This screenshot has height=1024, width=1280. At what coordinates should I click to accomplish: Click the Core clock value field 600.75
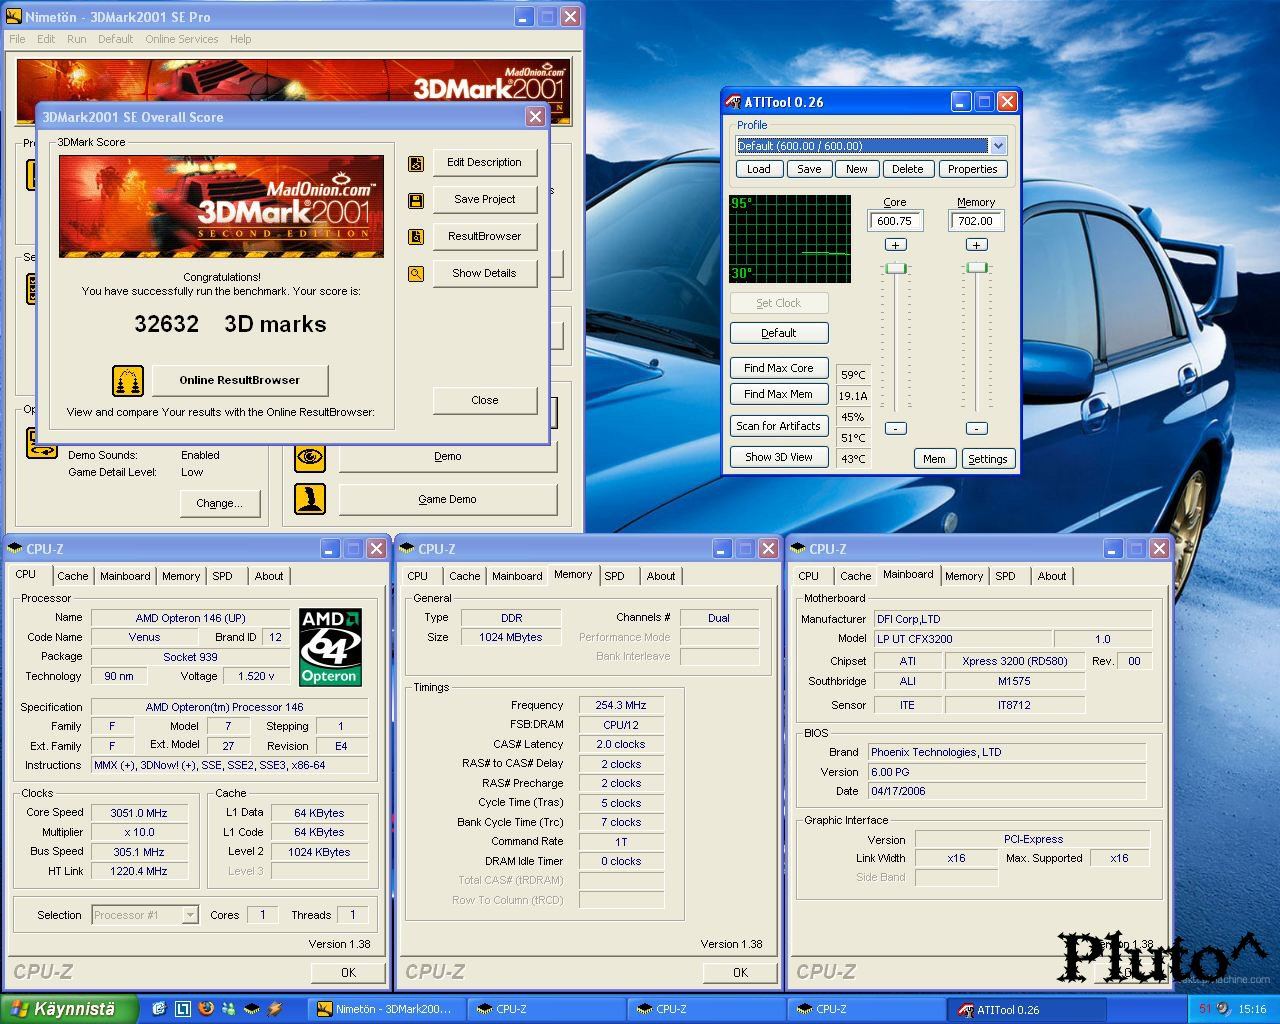pos(895,221)
